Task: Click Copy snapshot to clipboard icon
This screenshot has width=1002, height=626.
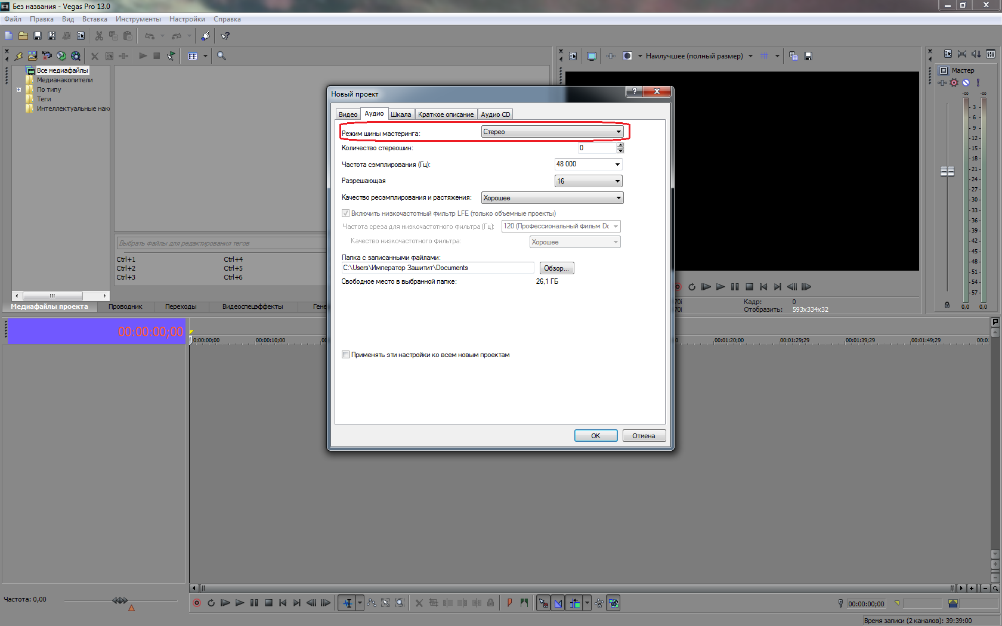Action: (793, 56)
